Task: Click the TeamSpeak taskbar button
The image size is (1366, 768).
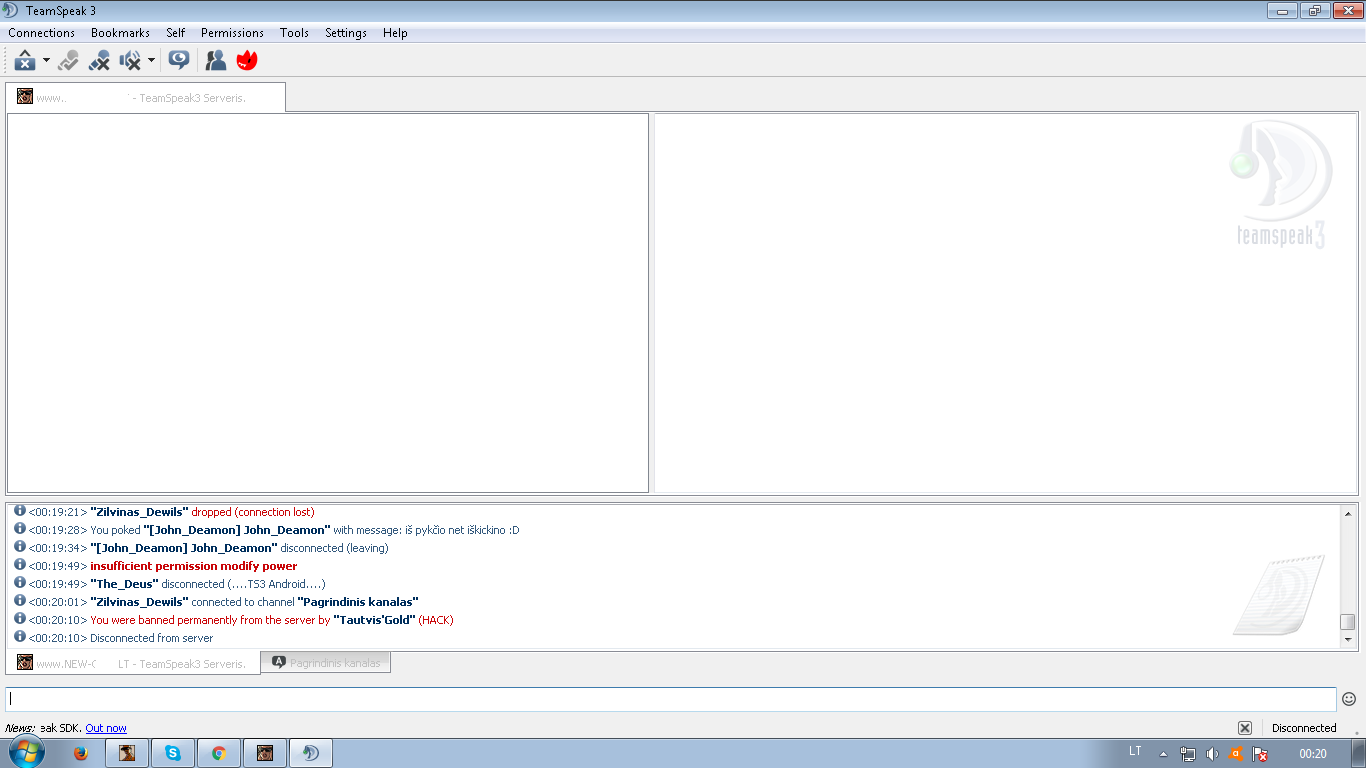Action: pos(311,753)
